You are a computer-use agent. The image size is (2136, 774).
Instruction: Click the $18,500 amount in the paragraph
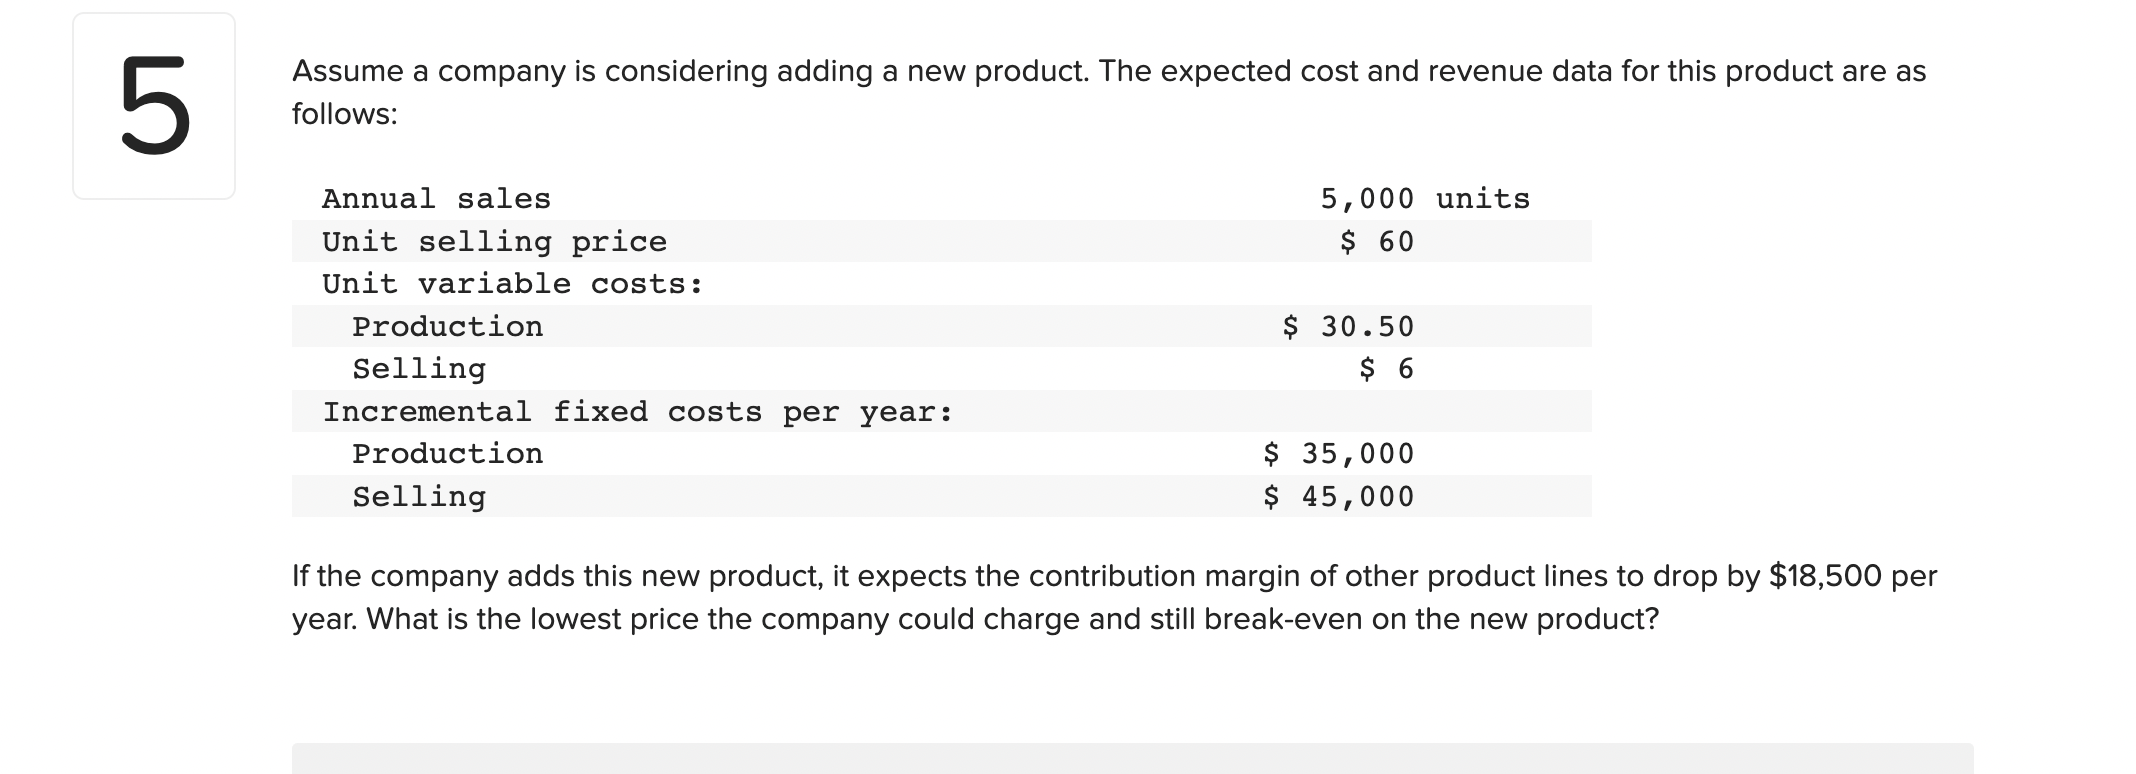pos(1826,576)
